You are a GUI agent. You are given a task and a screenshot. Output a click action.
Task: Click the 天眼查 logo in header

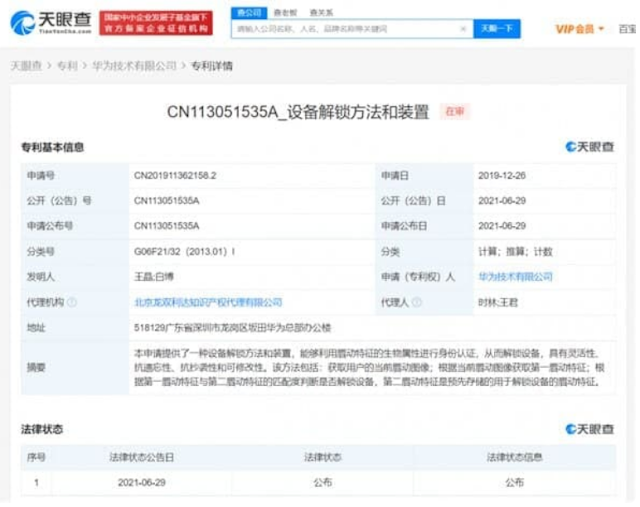coord(51,23)
